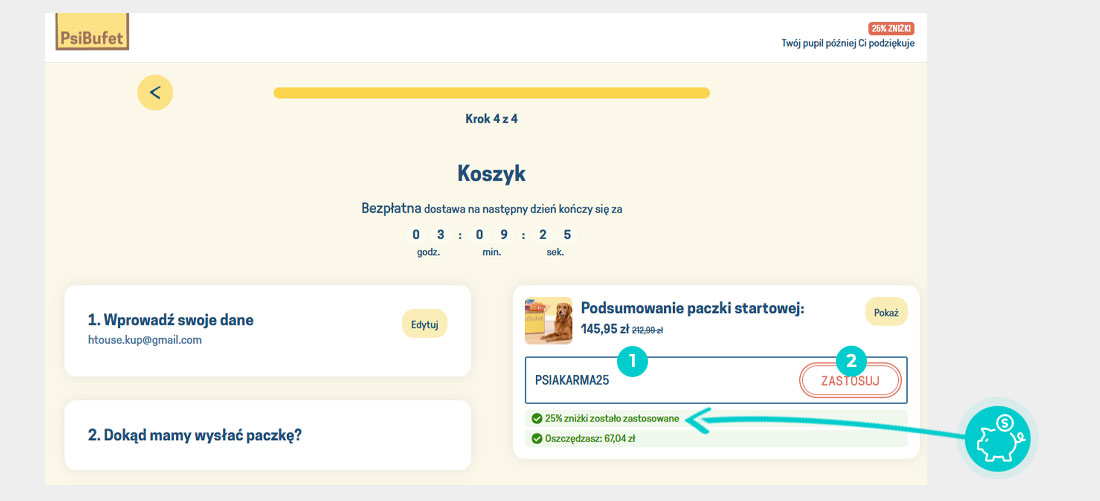Click the dog food package thumbnail
Viewport: 1100px width, 501px height.
pos(549,321)
